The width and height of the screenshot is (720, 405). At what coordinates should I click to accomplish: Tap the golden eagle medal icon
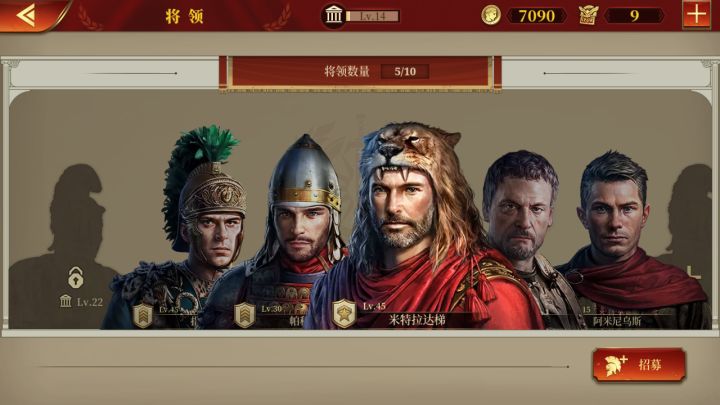[588, 15]
